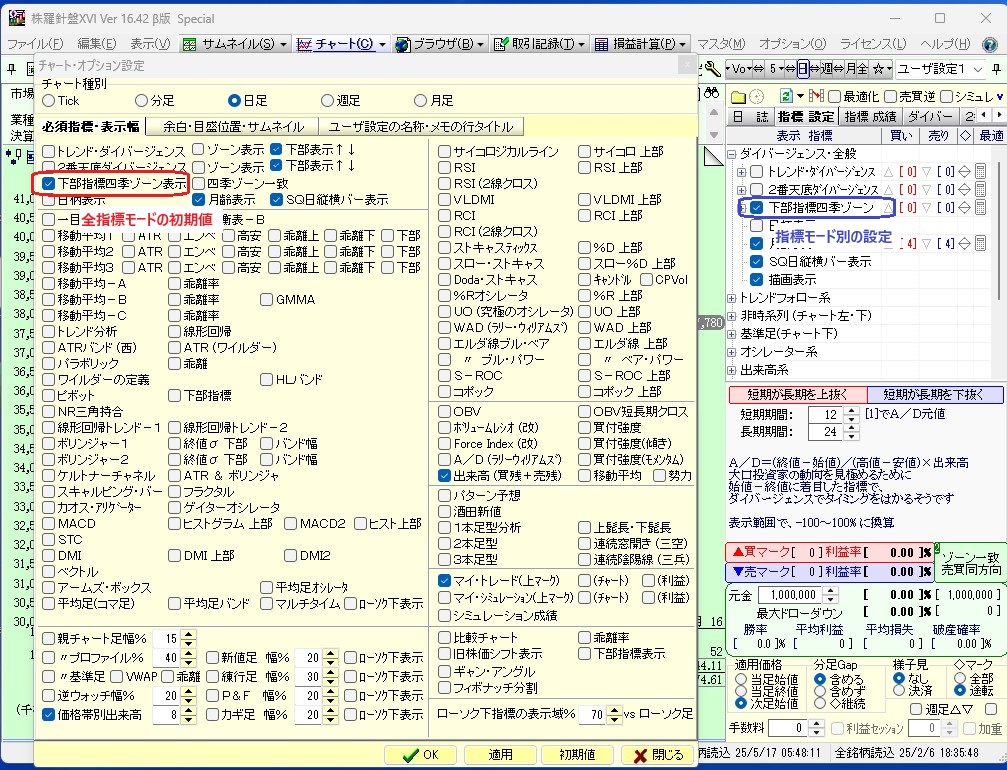
Task: Click the star favorites toolbar button
Action: click(877, 69)
